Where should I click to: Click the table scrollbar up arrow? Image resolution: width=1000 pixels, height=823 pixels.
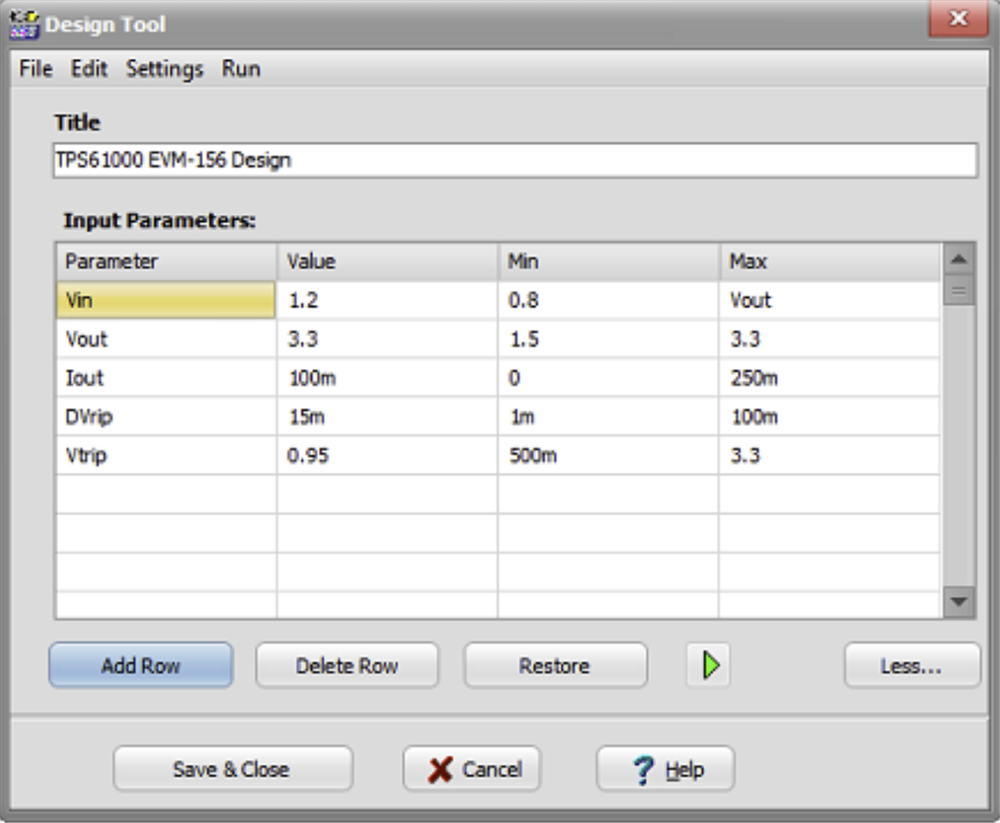[959, 259]
